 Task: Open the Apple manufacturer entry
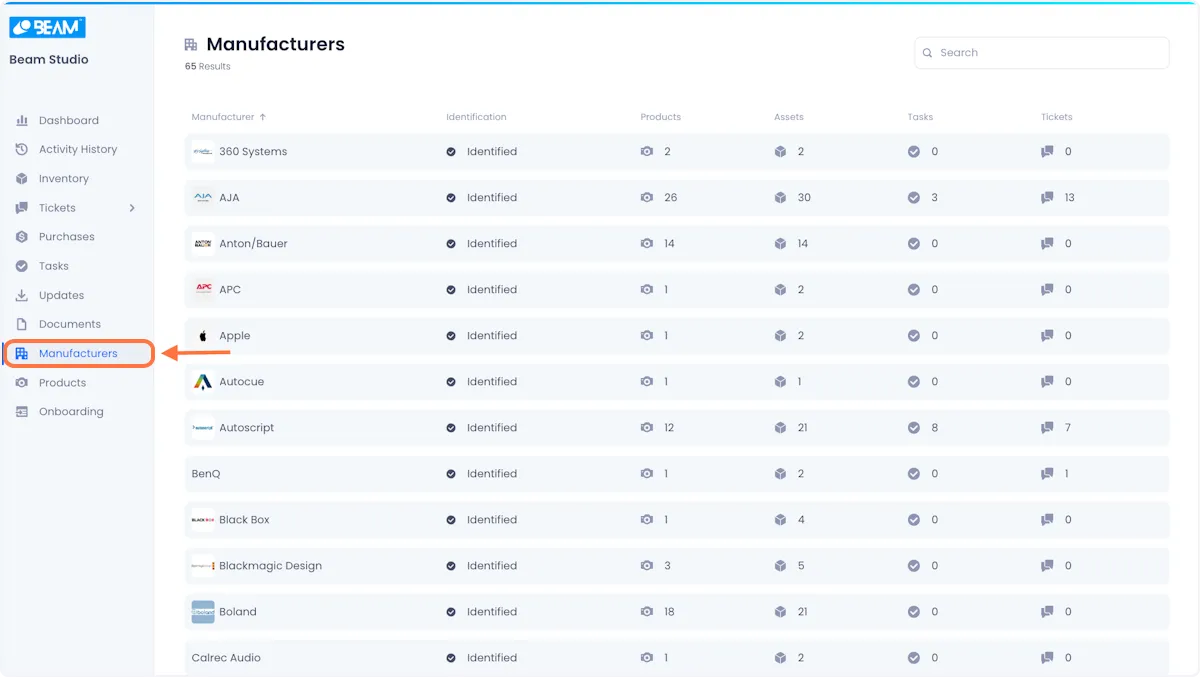pyautogui.click(x=677, y=336)
